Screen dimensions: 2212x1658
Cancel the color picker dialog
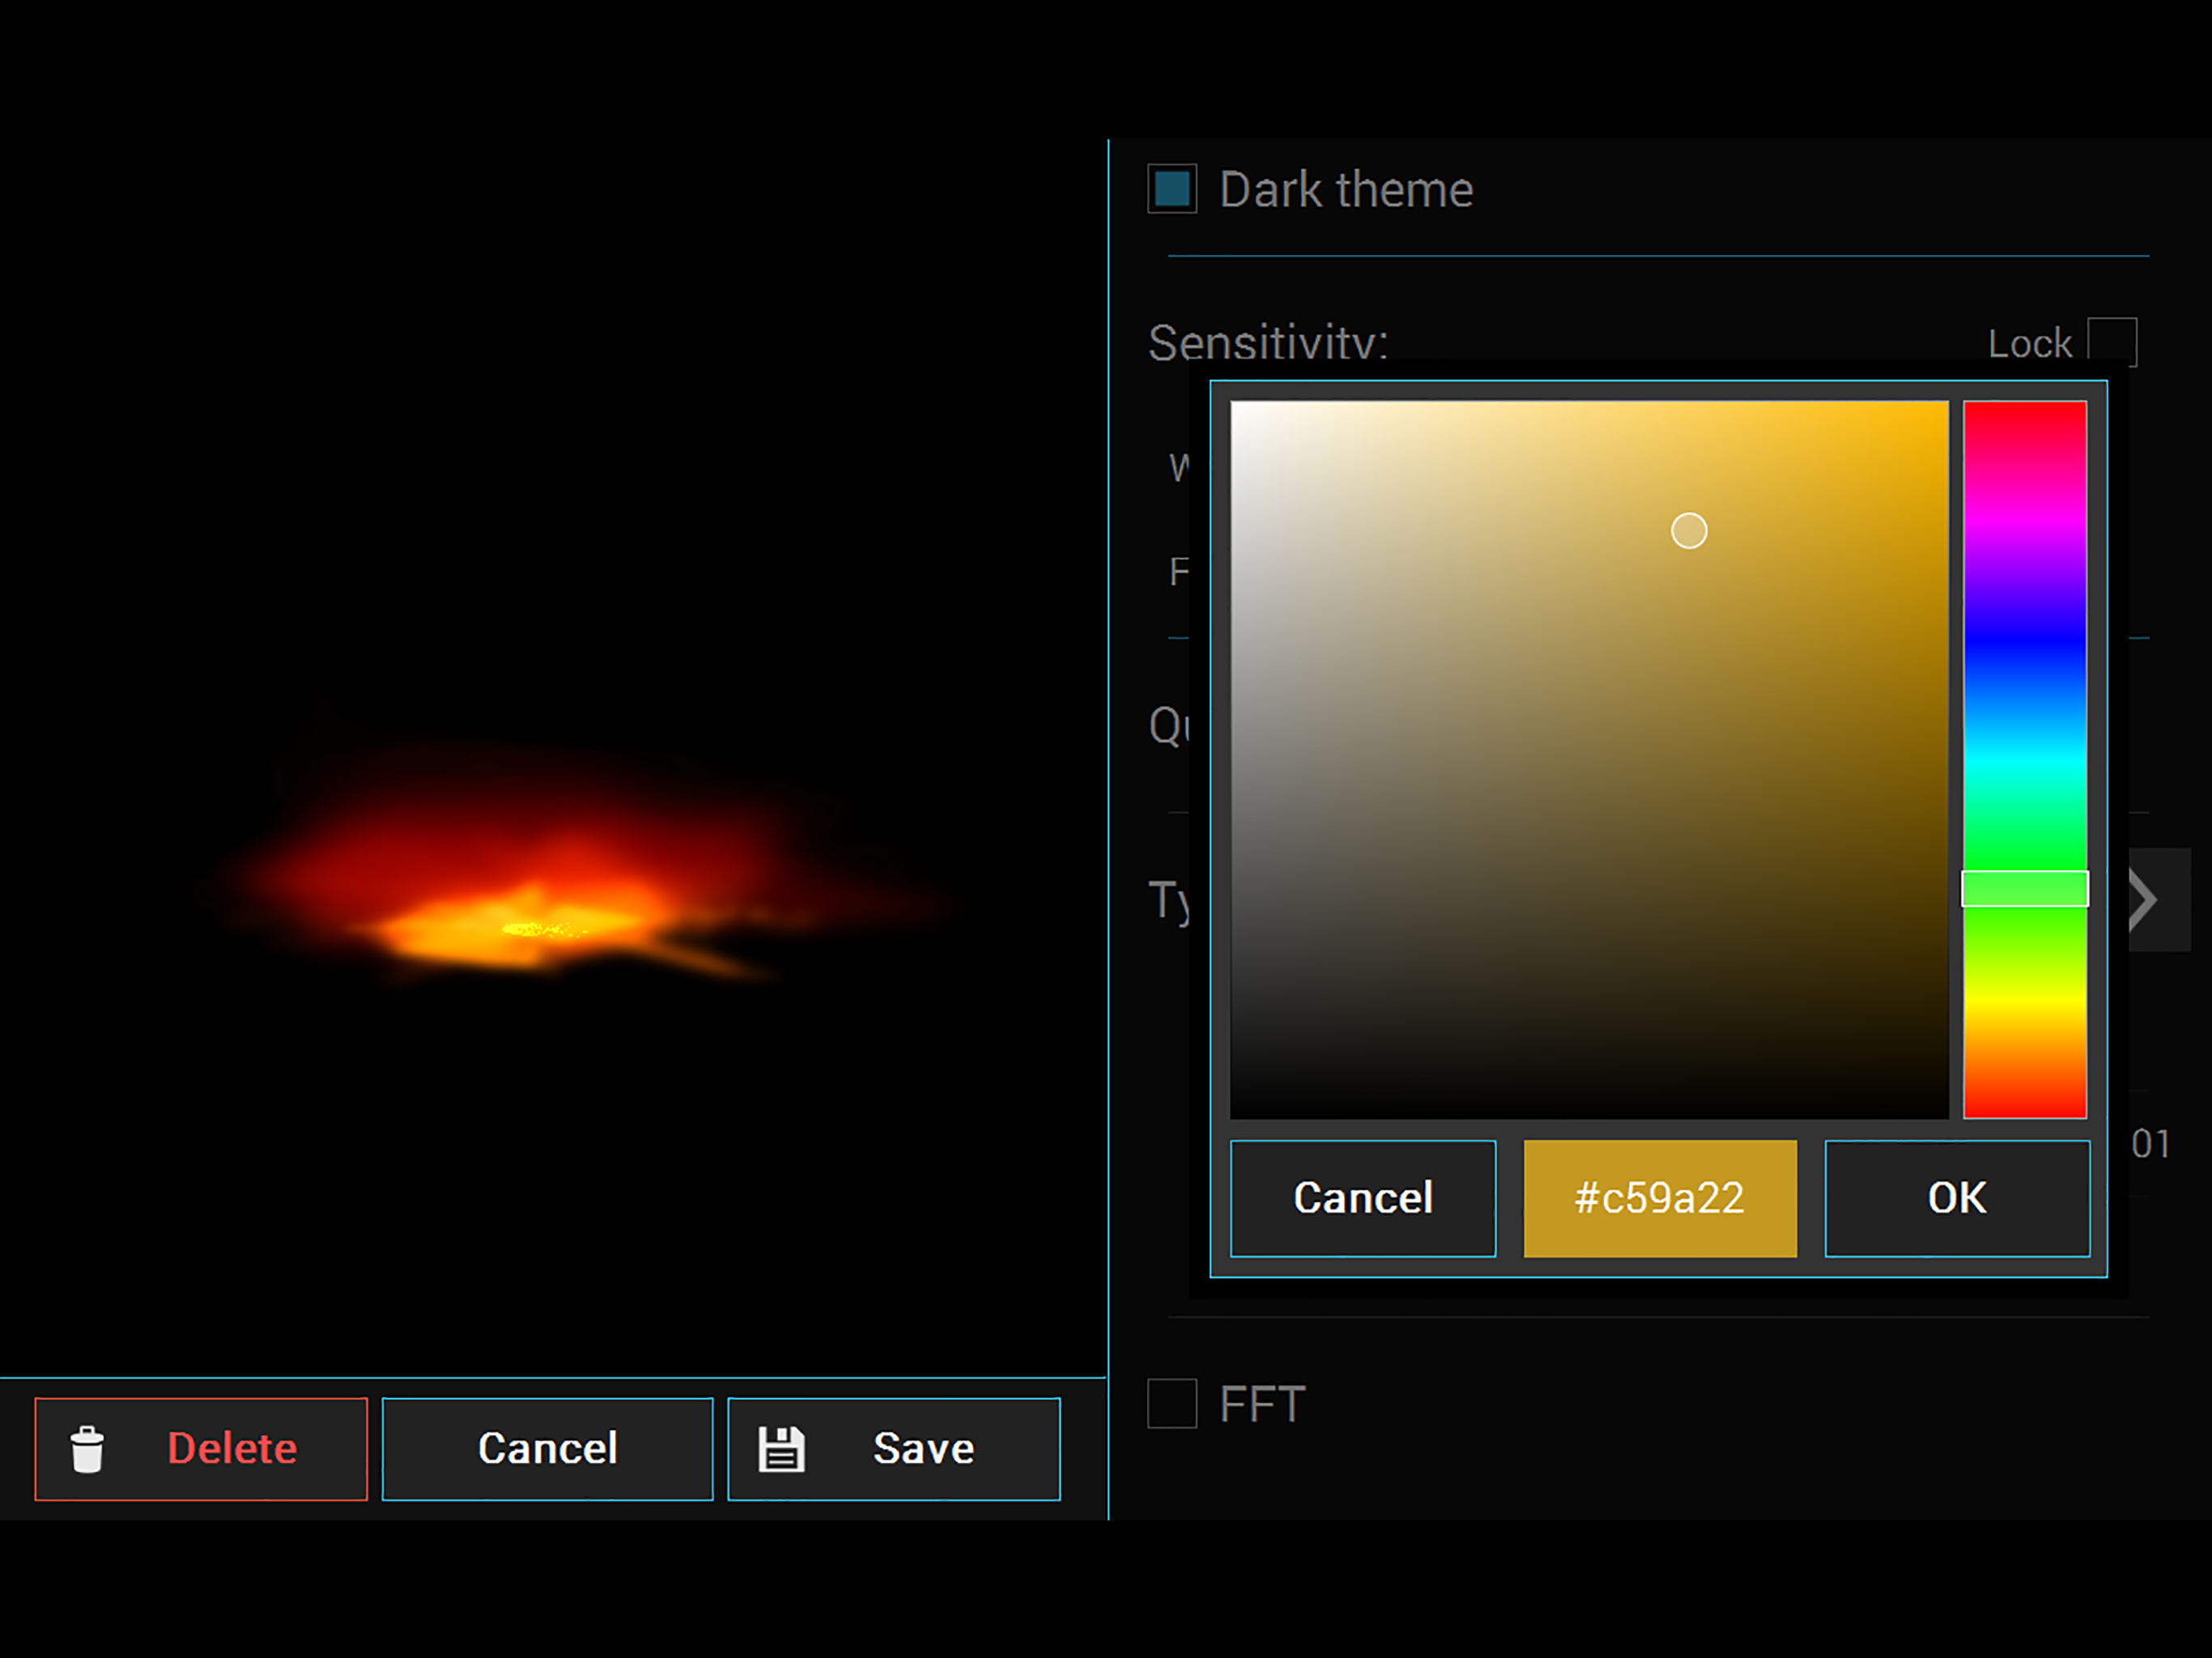click(1363, 1198)
